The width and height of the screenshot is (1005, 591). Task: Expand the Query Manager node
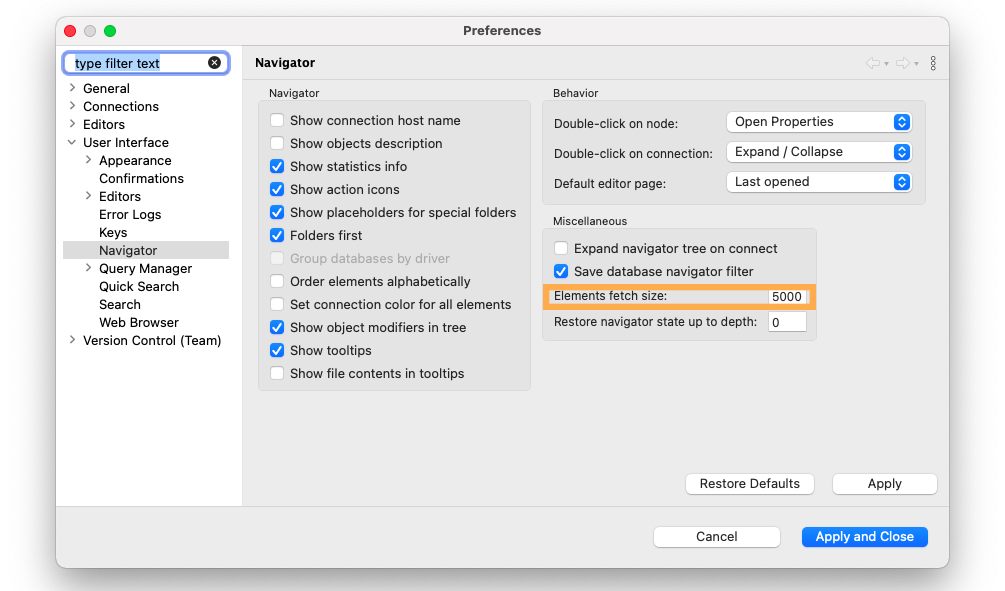88,268
